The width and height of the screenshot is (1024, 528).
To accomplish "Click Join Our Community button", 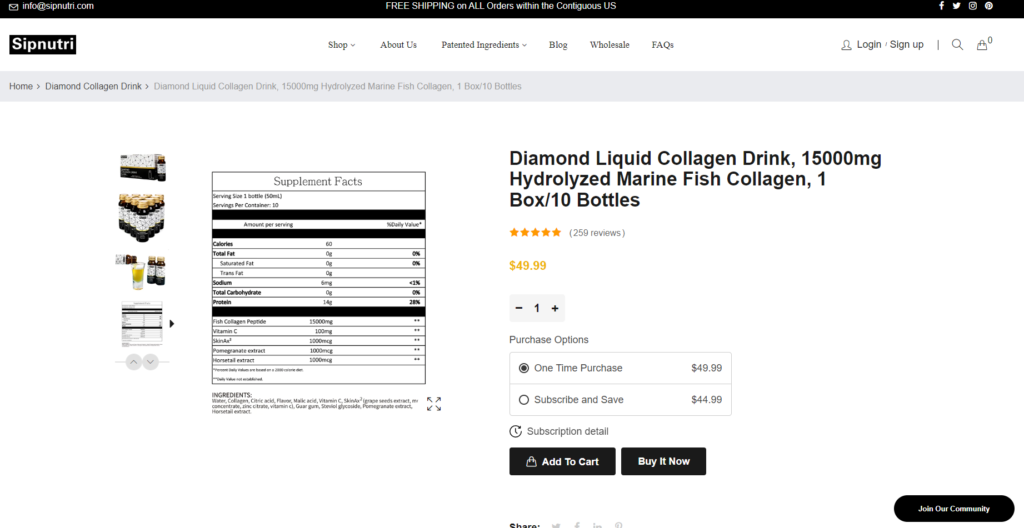I will [953, 508].
